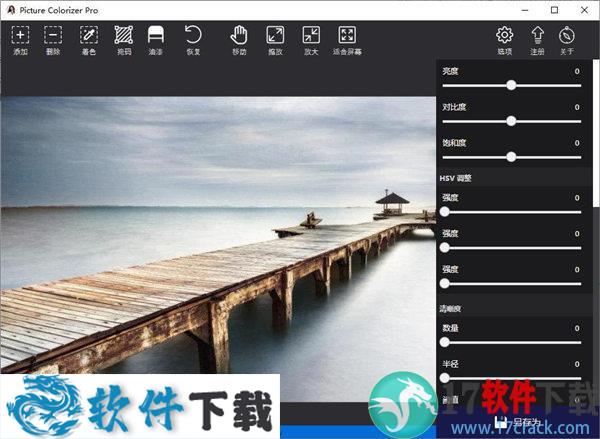Image resolution: width=600 pixels, height=439 pixels.
Task: Activate the 移动 (Move) hand tool
Action: [239, 36]
